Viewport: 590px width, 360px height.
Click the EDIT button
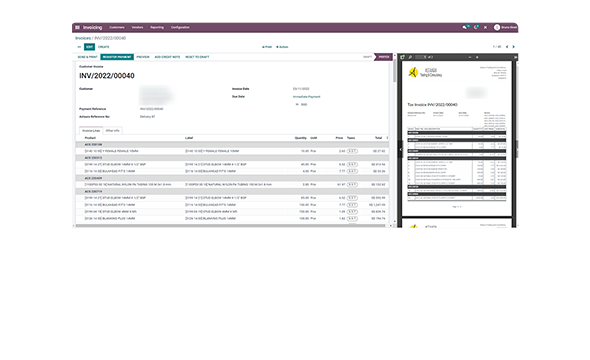click(x=90, y=47)
